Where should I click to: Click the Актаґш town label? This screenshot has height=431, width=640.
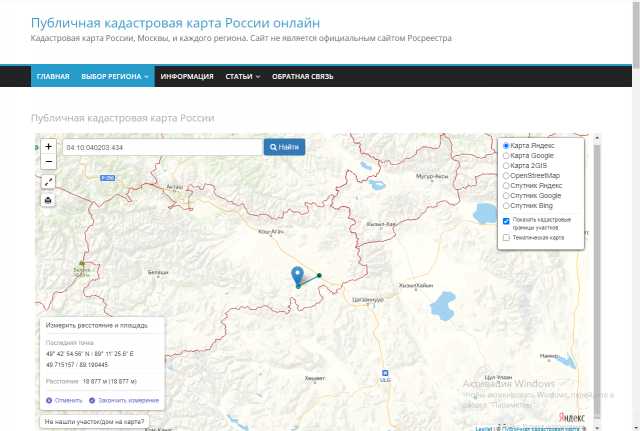coord(174,187)
